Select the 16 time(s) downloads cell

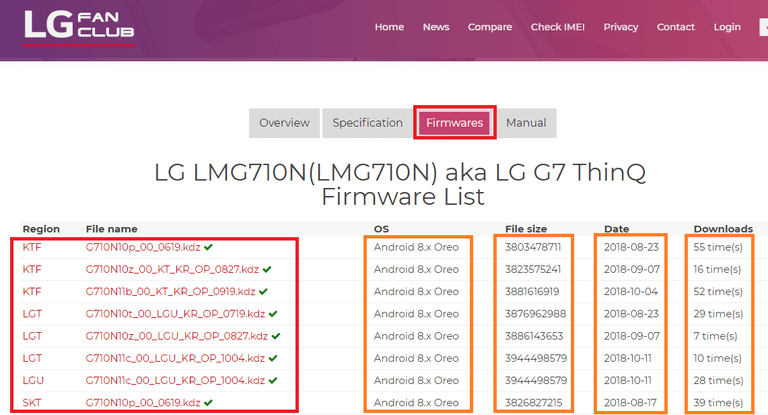point(718,269)
